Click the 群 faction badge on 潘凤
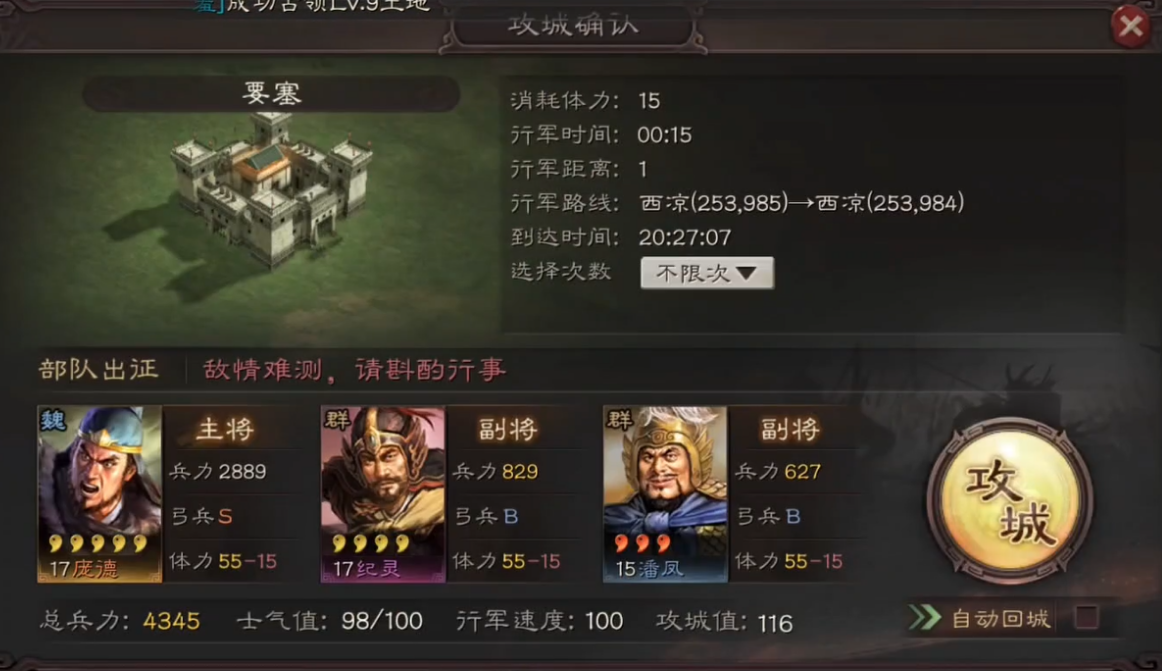Viewport: 1162px width, 671px height. pyautogui.click(x=620, y=420)
